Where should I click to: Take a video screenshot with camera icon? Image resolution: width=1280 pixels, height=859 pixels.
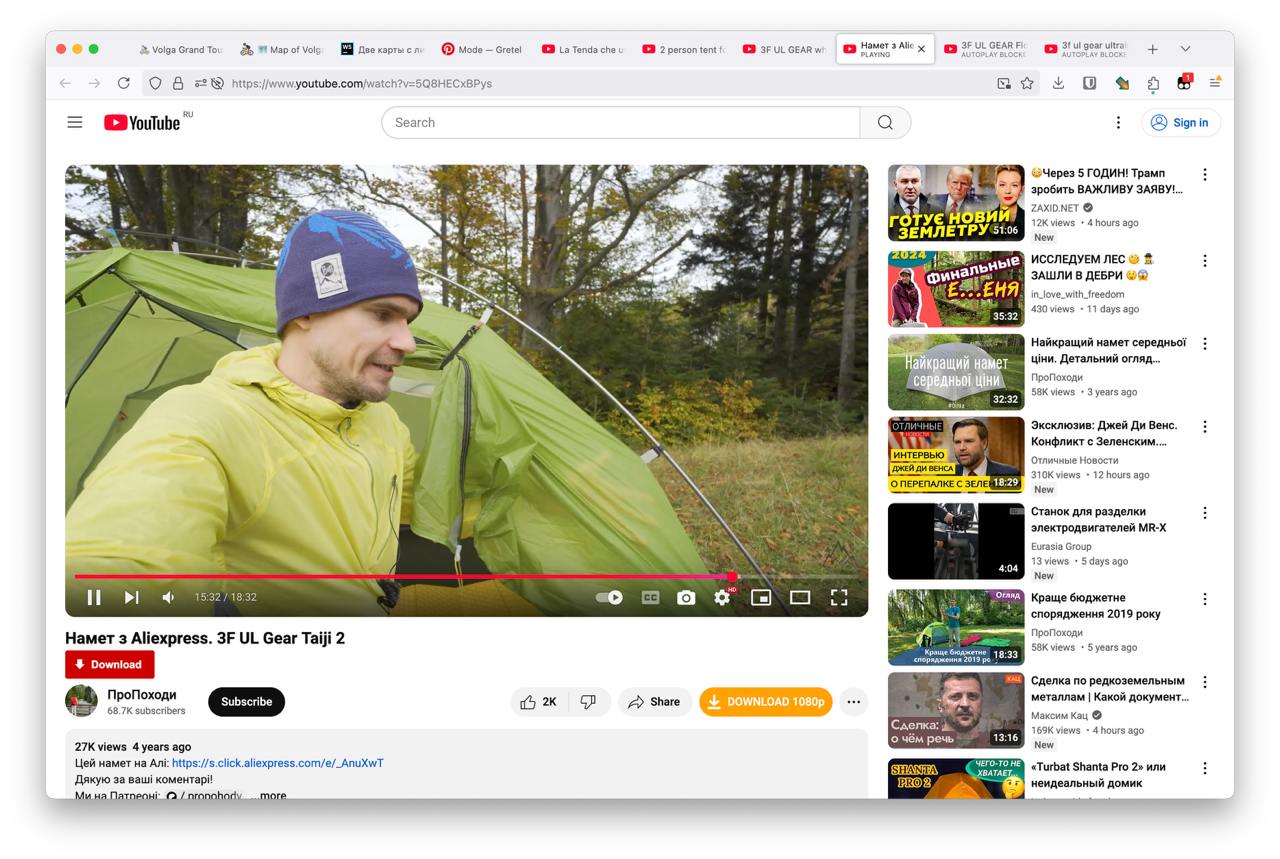coord(686,597)
